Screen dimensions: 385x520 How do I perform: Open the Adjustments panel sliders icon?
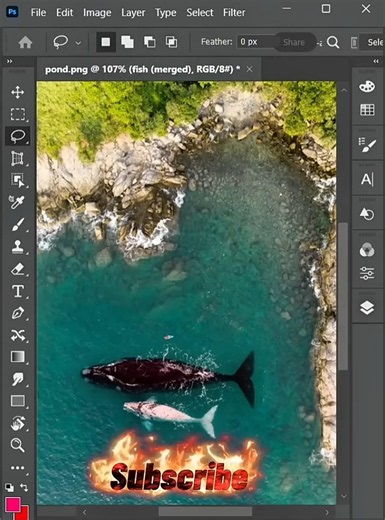tap(367, 273)
